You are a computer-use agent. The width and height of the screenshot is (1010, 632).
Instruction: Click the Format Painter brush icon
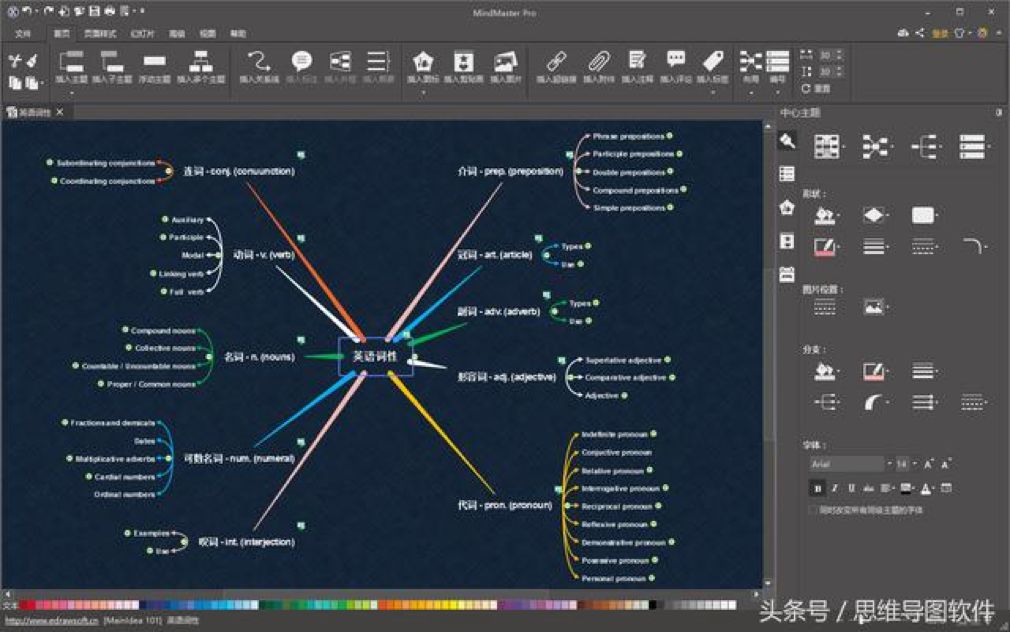[32, 61]
